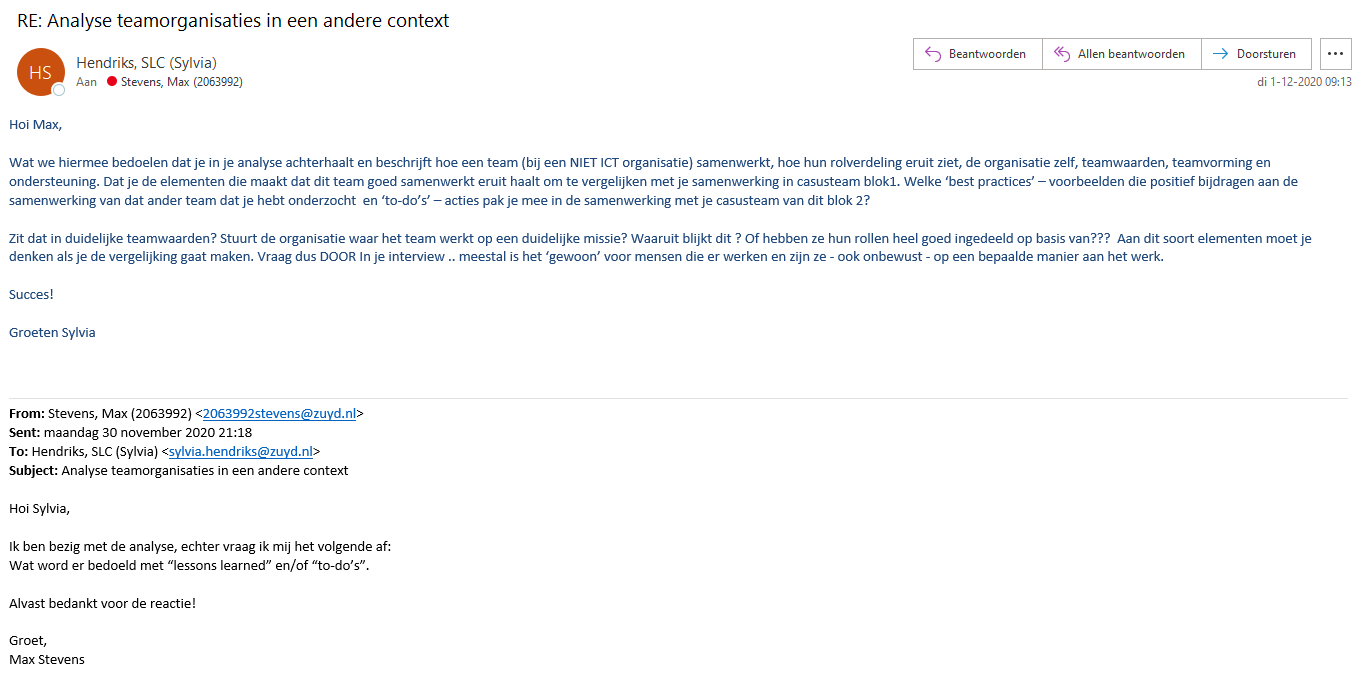Image resolution: width=1361 pixels, height=696 pixels.
Task: Click the HS sender avatar
Action: [x=40, y=72]
